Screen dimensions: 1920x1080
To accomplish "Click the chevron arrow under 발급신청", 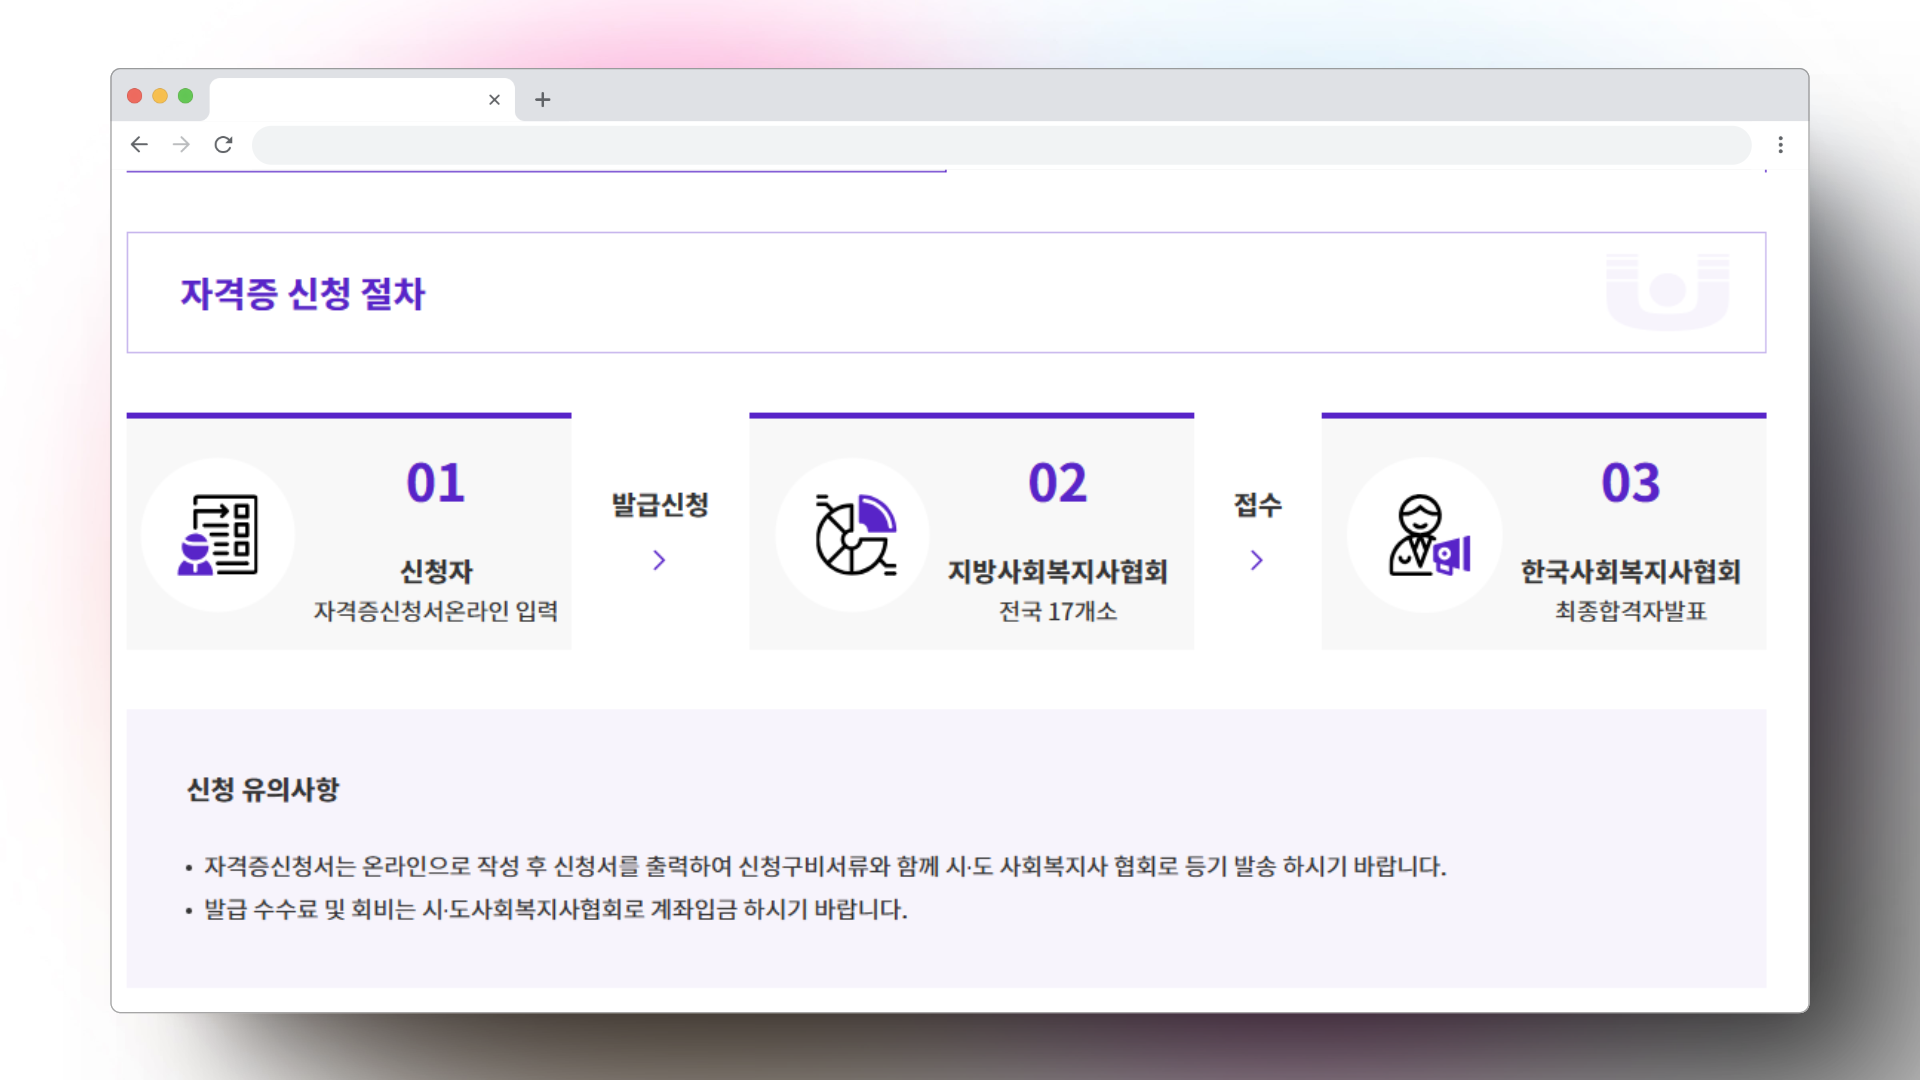I will (659, 560).
